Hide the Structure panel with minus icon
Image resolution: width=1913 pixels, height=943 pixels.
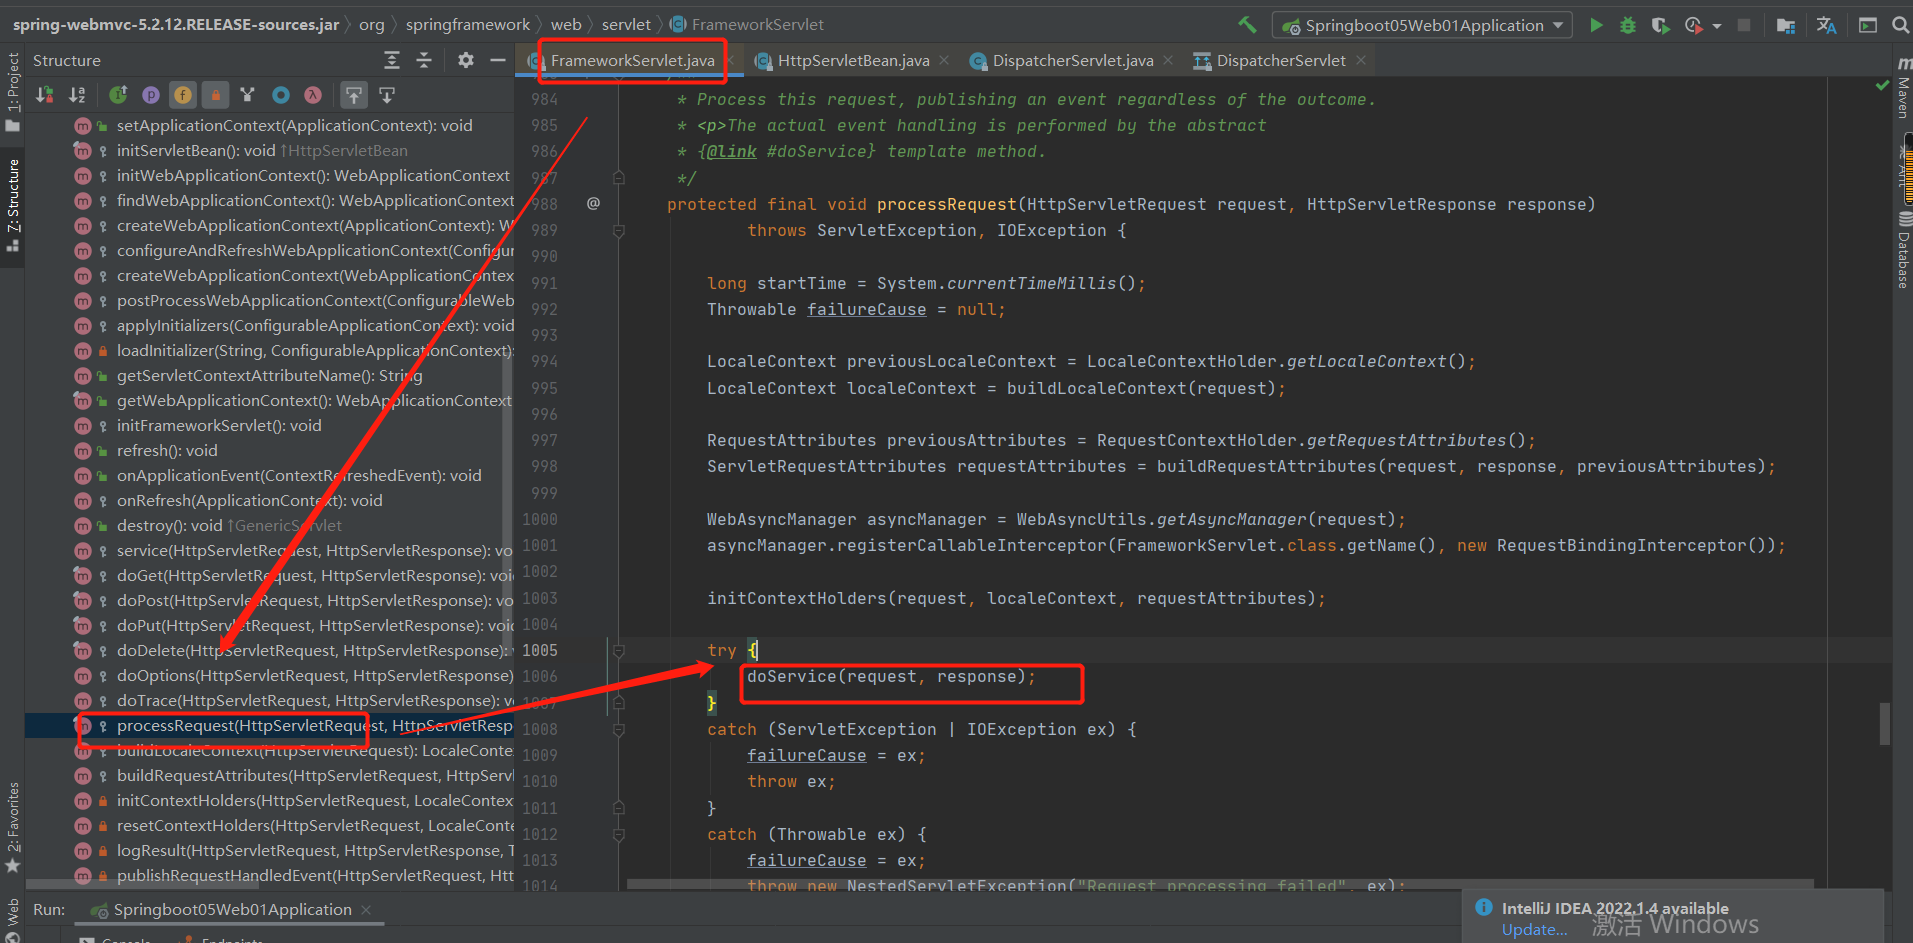pyautogui.click(x=497, y=61)
